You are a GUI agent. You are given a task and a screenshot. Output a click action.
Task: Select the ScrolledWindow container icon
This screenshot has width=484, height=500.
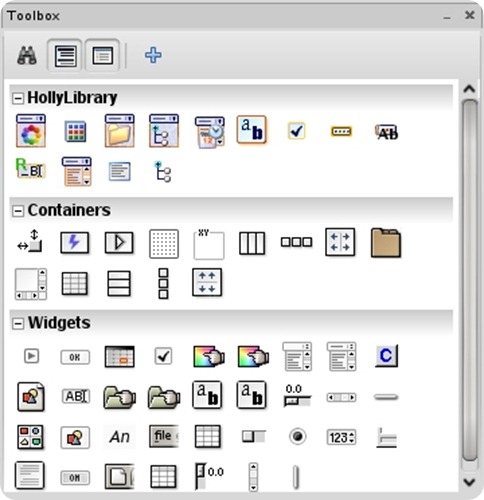pos(31,284)
